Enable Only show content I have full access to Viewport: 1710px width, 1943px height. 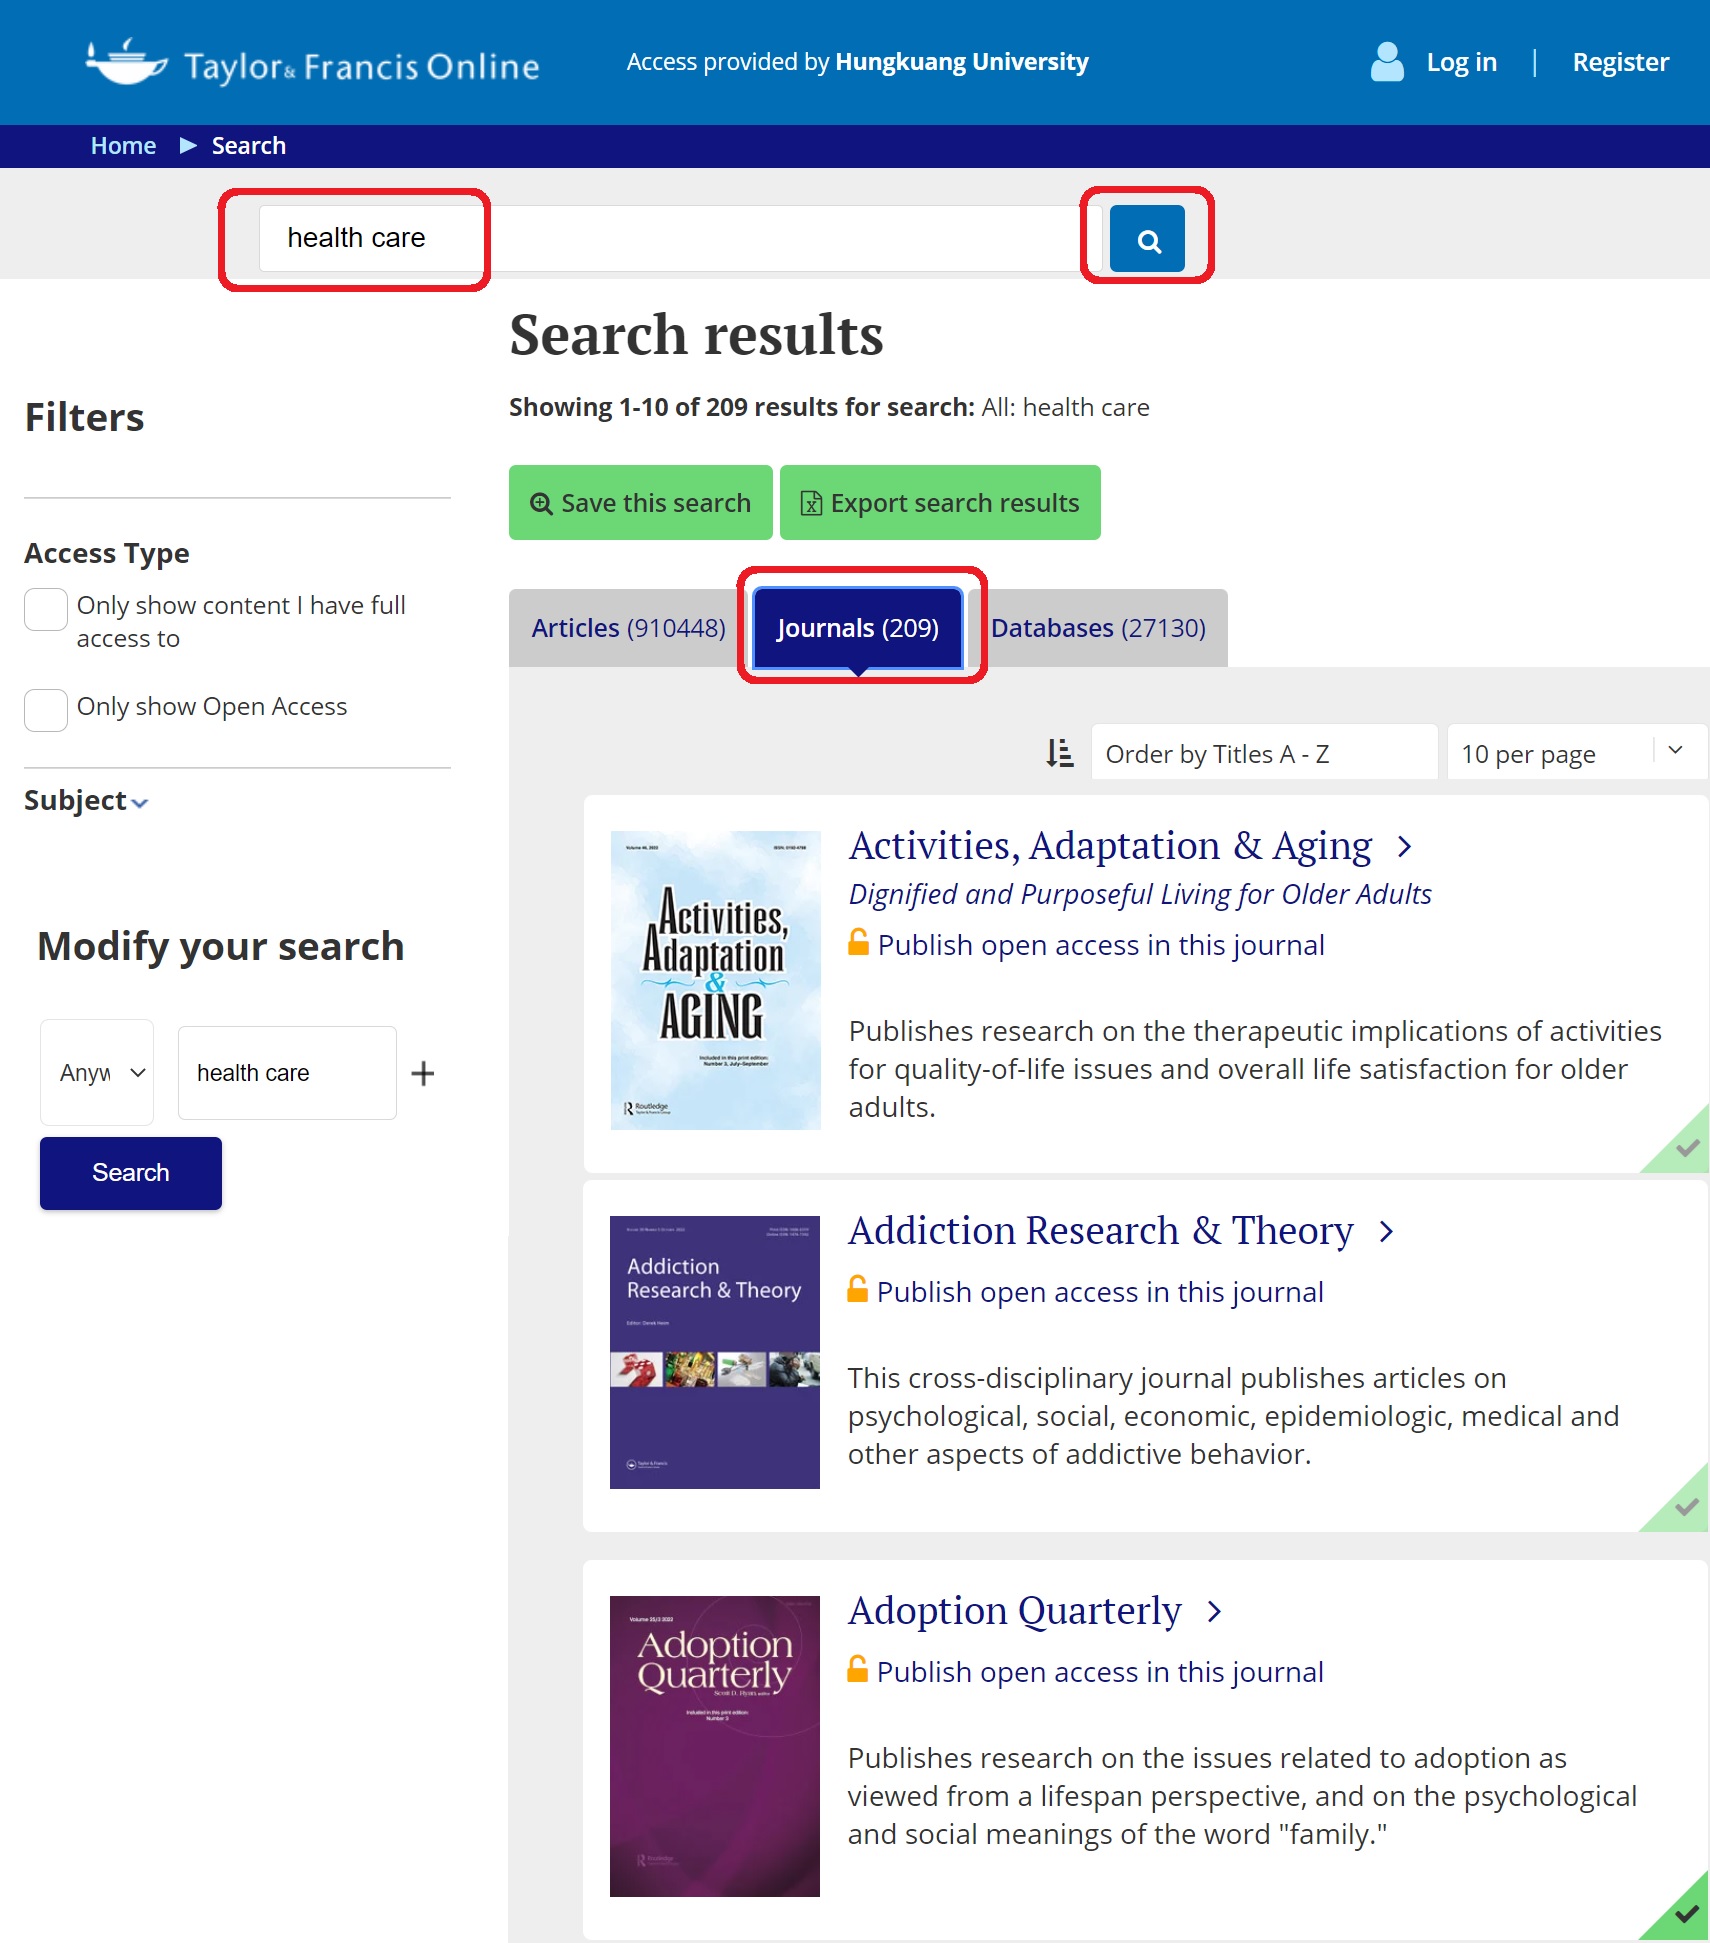46,609
